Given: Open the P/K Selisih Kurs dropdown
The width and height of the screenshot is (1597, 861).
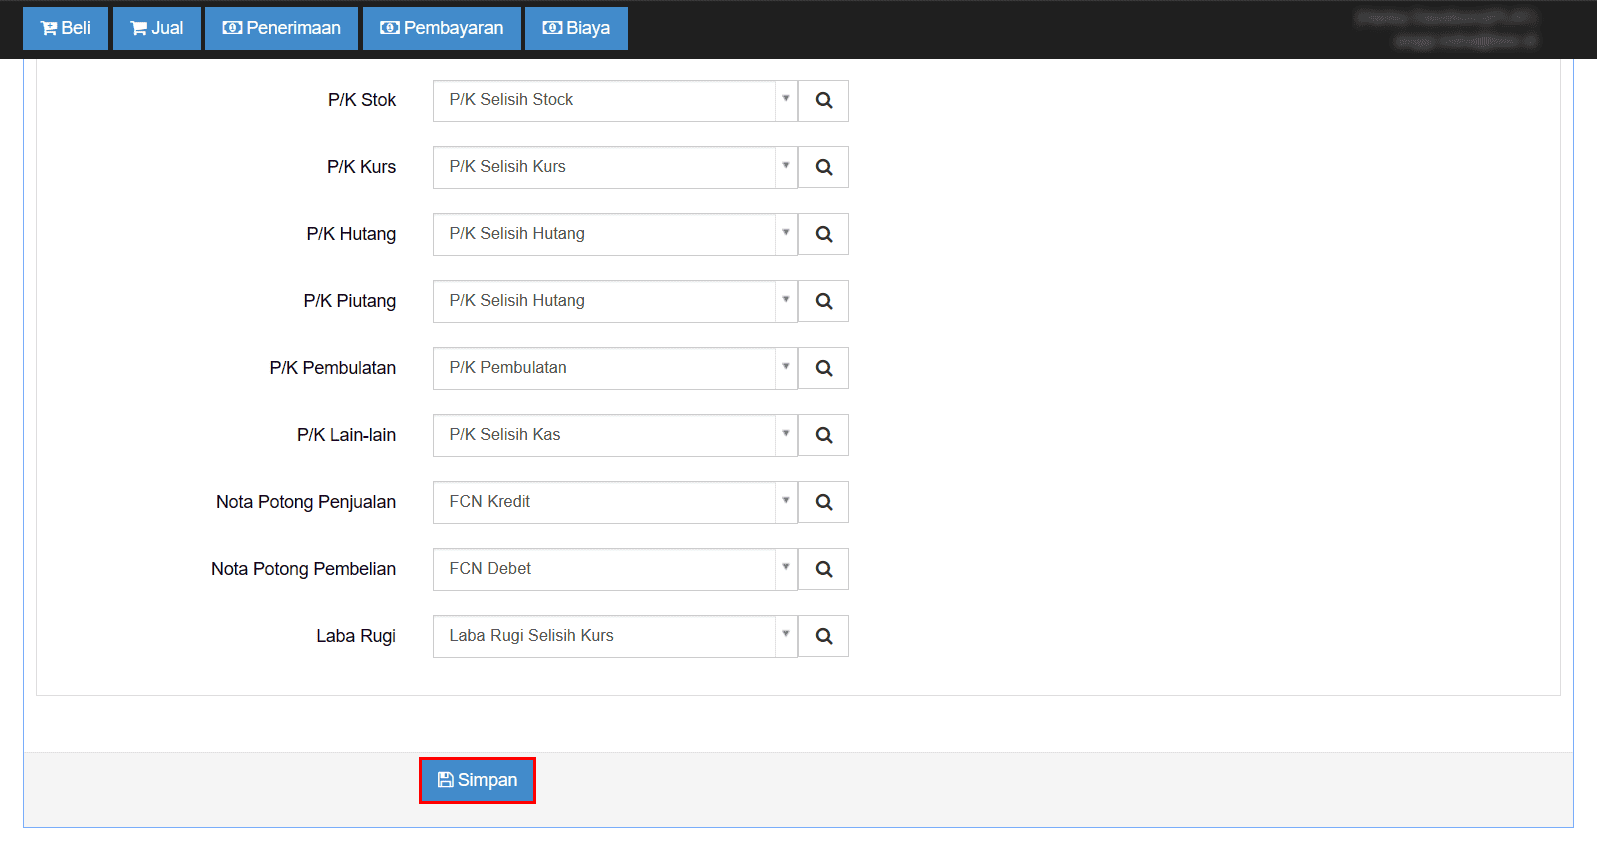Looking at the screenshot, I should pyautogui.click(x=785, y=167).
